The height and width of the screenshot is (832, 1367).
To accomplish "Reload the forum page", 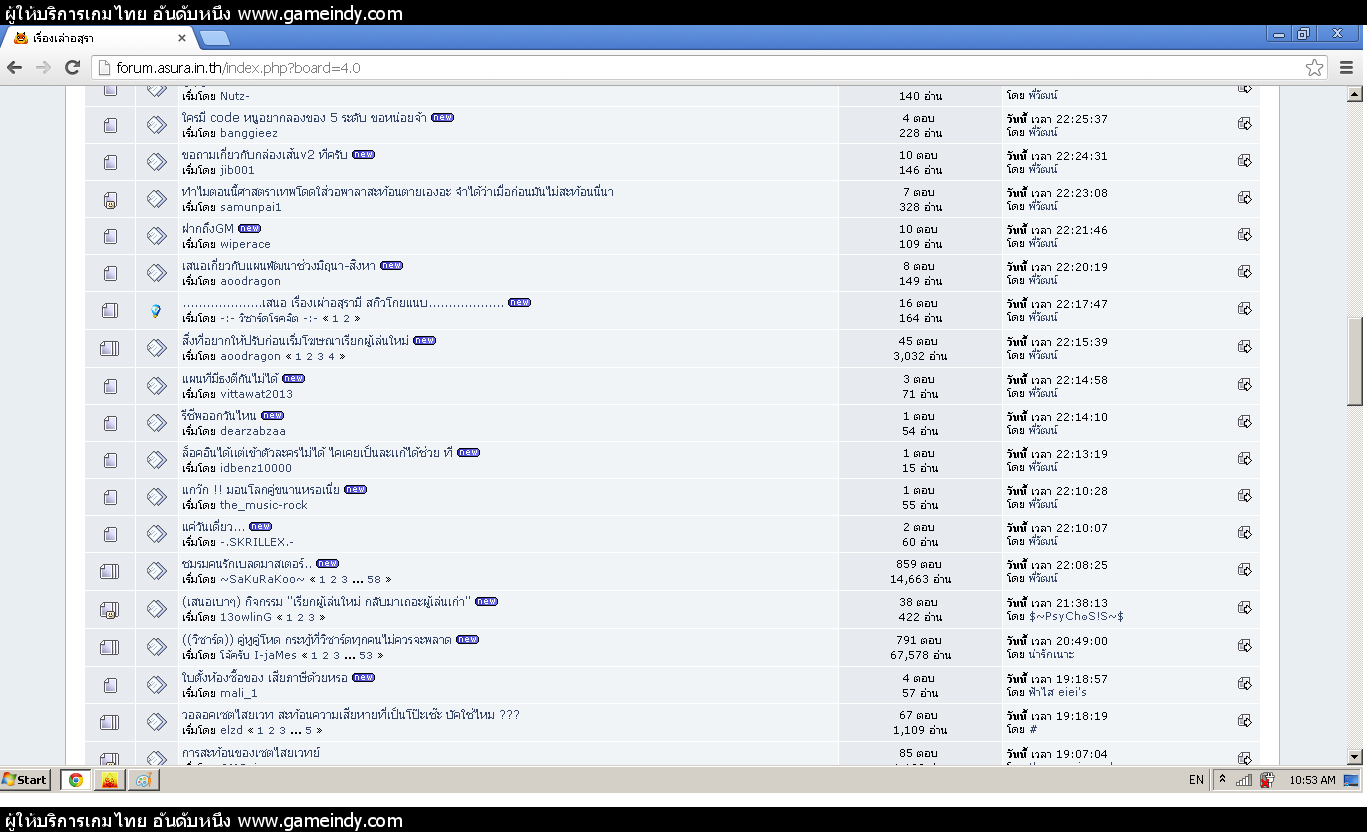I will 72,67.
